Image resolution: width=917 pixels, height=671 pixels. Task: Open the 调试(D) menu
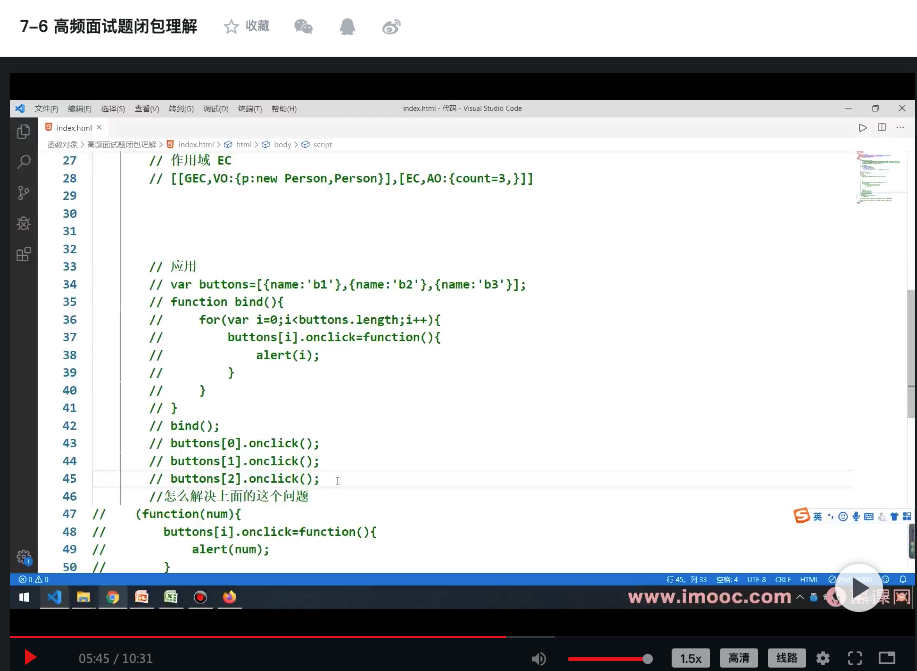(216, 109)
